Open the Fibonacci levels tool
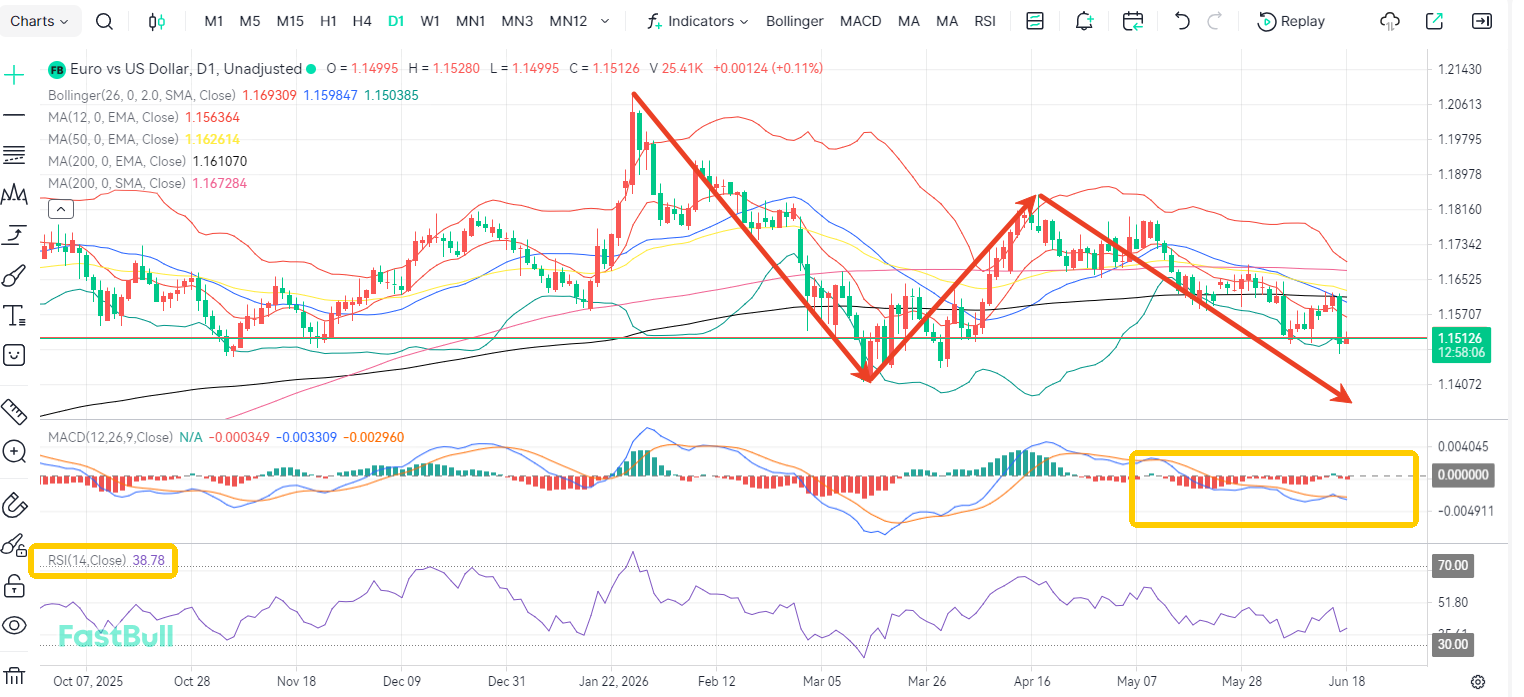This screenshot has height=697, width=1524. (14, 155)
